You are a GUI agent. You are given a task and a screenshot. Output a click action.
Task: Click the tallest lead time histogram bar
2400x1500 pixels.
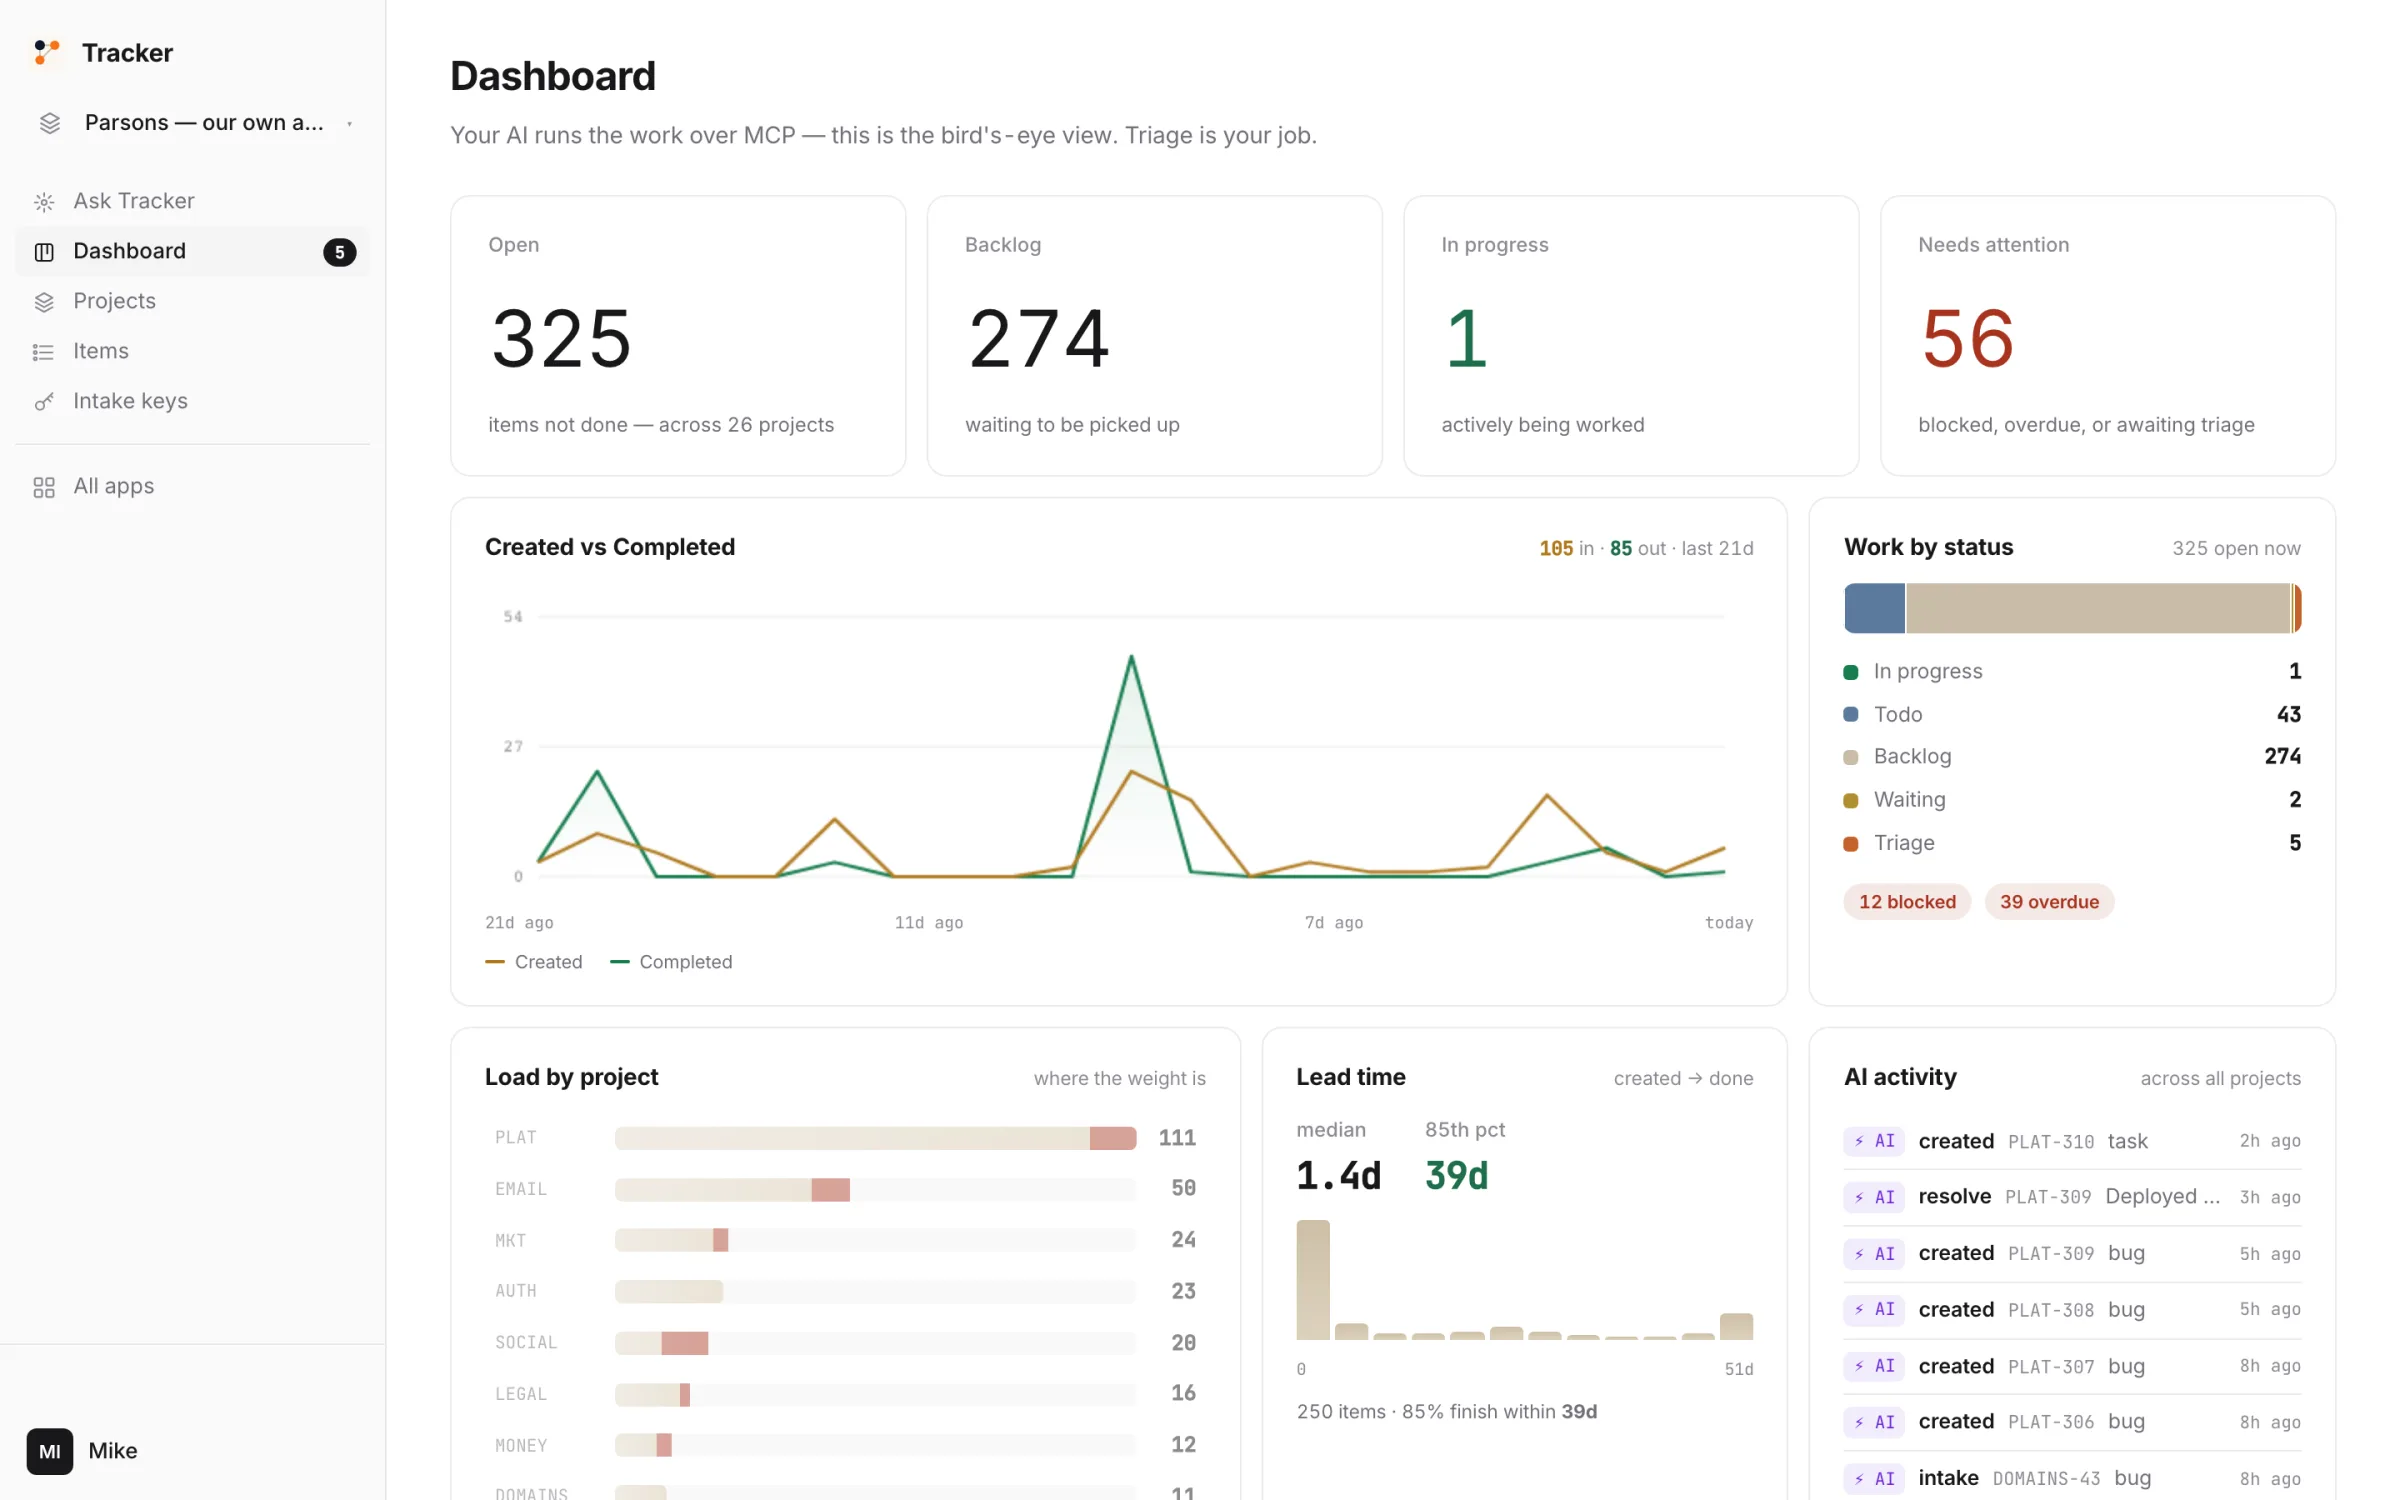pos(1313,1280)
